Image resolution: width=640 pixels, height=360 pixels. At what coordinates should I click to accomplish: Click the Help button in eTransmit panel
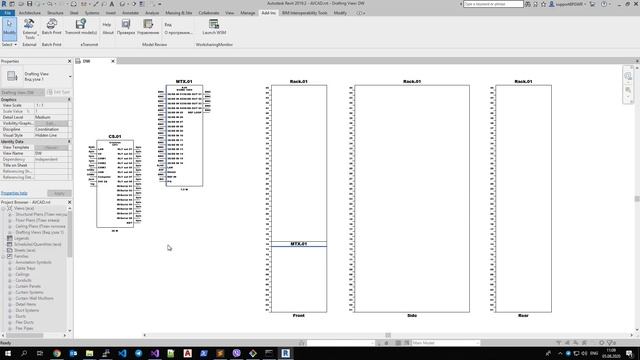[107, 24]
